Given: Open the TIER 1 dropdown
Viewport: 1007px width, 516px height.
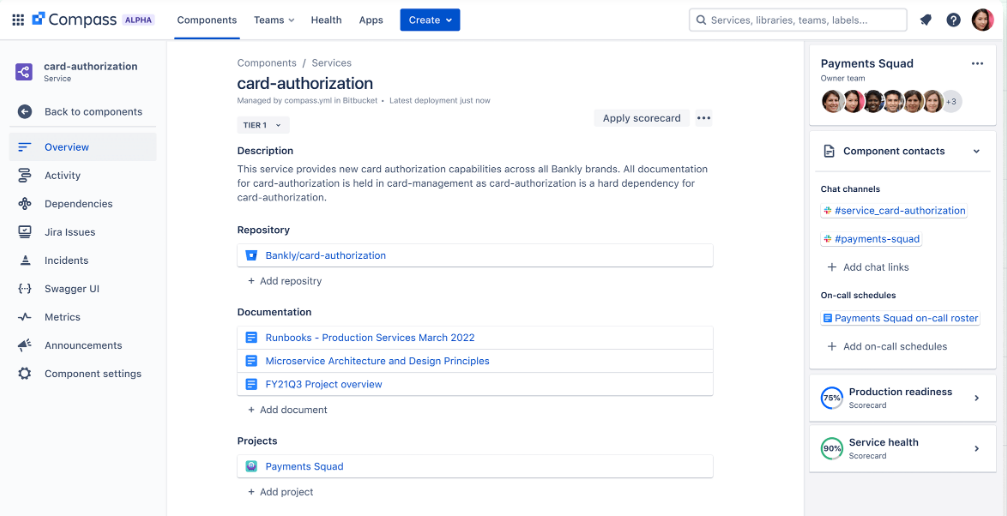Looking at the screenshot, I should pos(263,125).
